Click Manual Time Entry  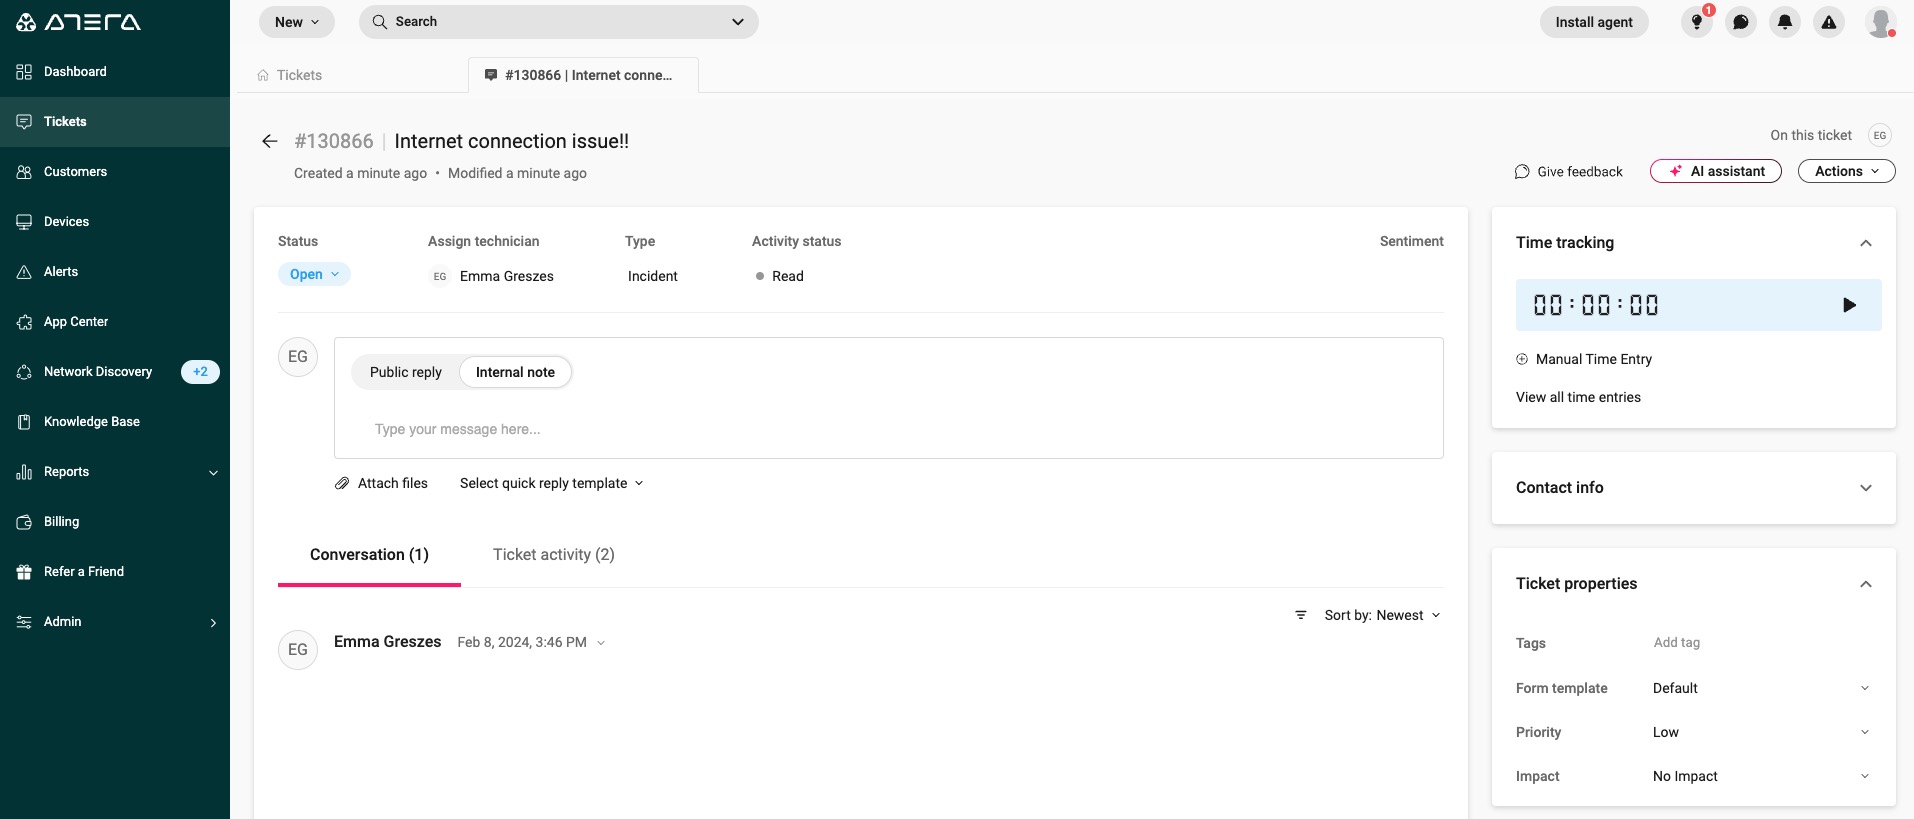(1584, 359)
